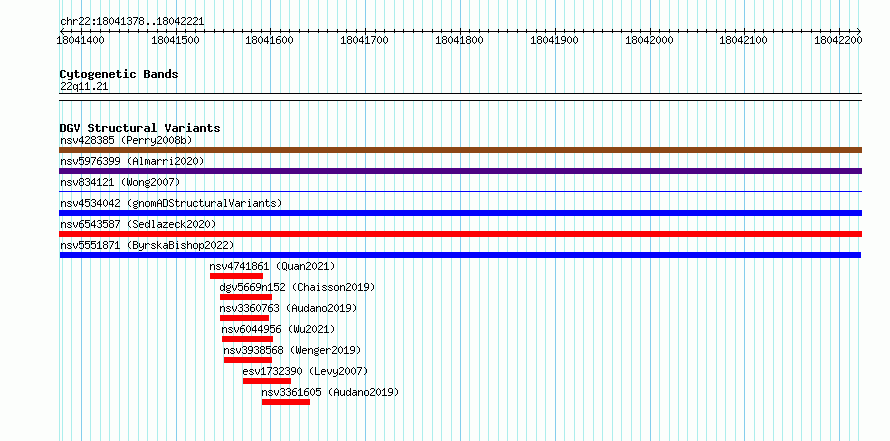Click ruler position 18042200
890x441 pixels.
[838, 40]
